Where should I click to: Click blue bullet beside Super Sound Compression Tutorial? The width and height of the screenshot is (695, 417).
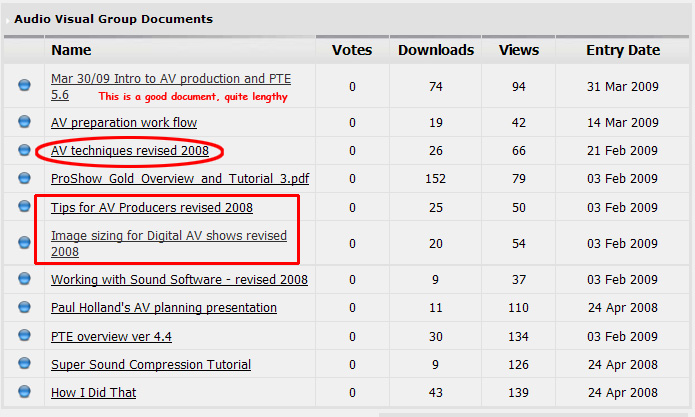(x=24, y=365)
